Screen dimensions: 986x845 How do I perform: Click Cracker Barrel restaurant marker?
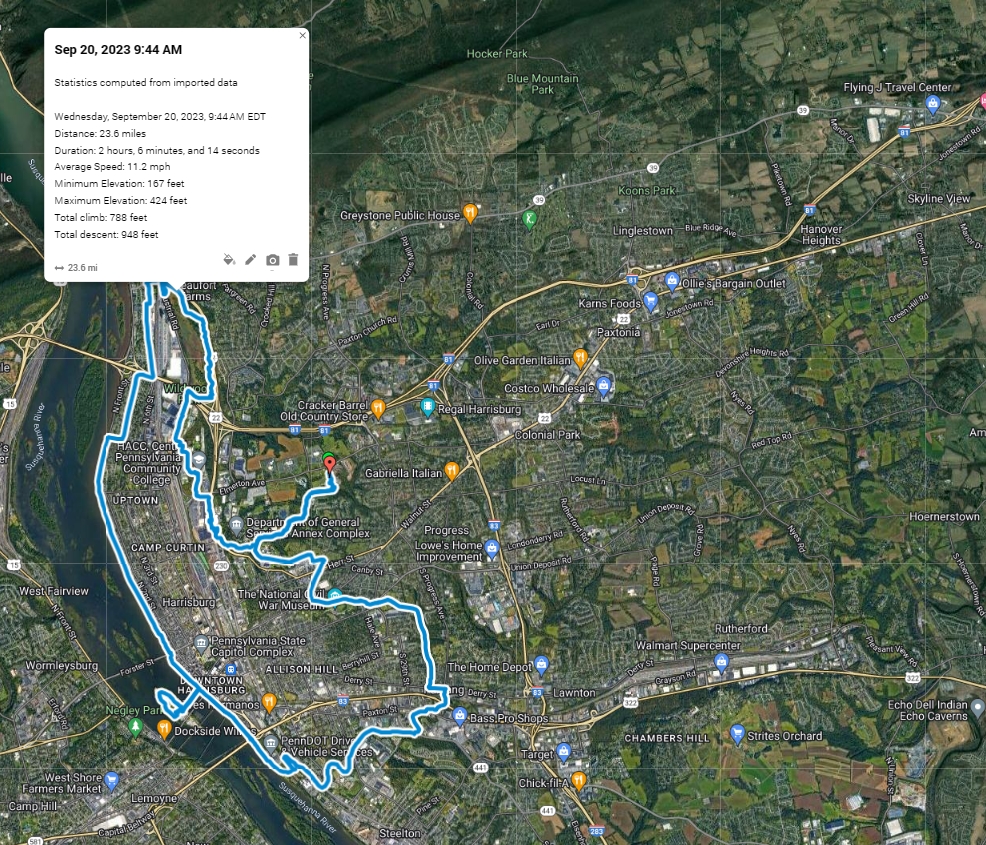pyautogui.click(x=378, y=407)
